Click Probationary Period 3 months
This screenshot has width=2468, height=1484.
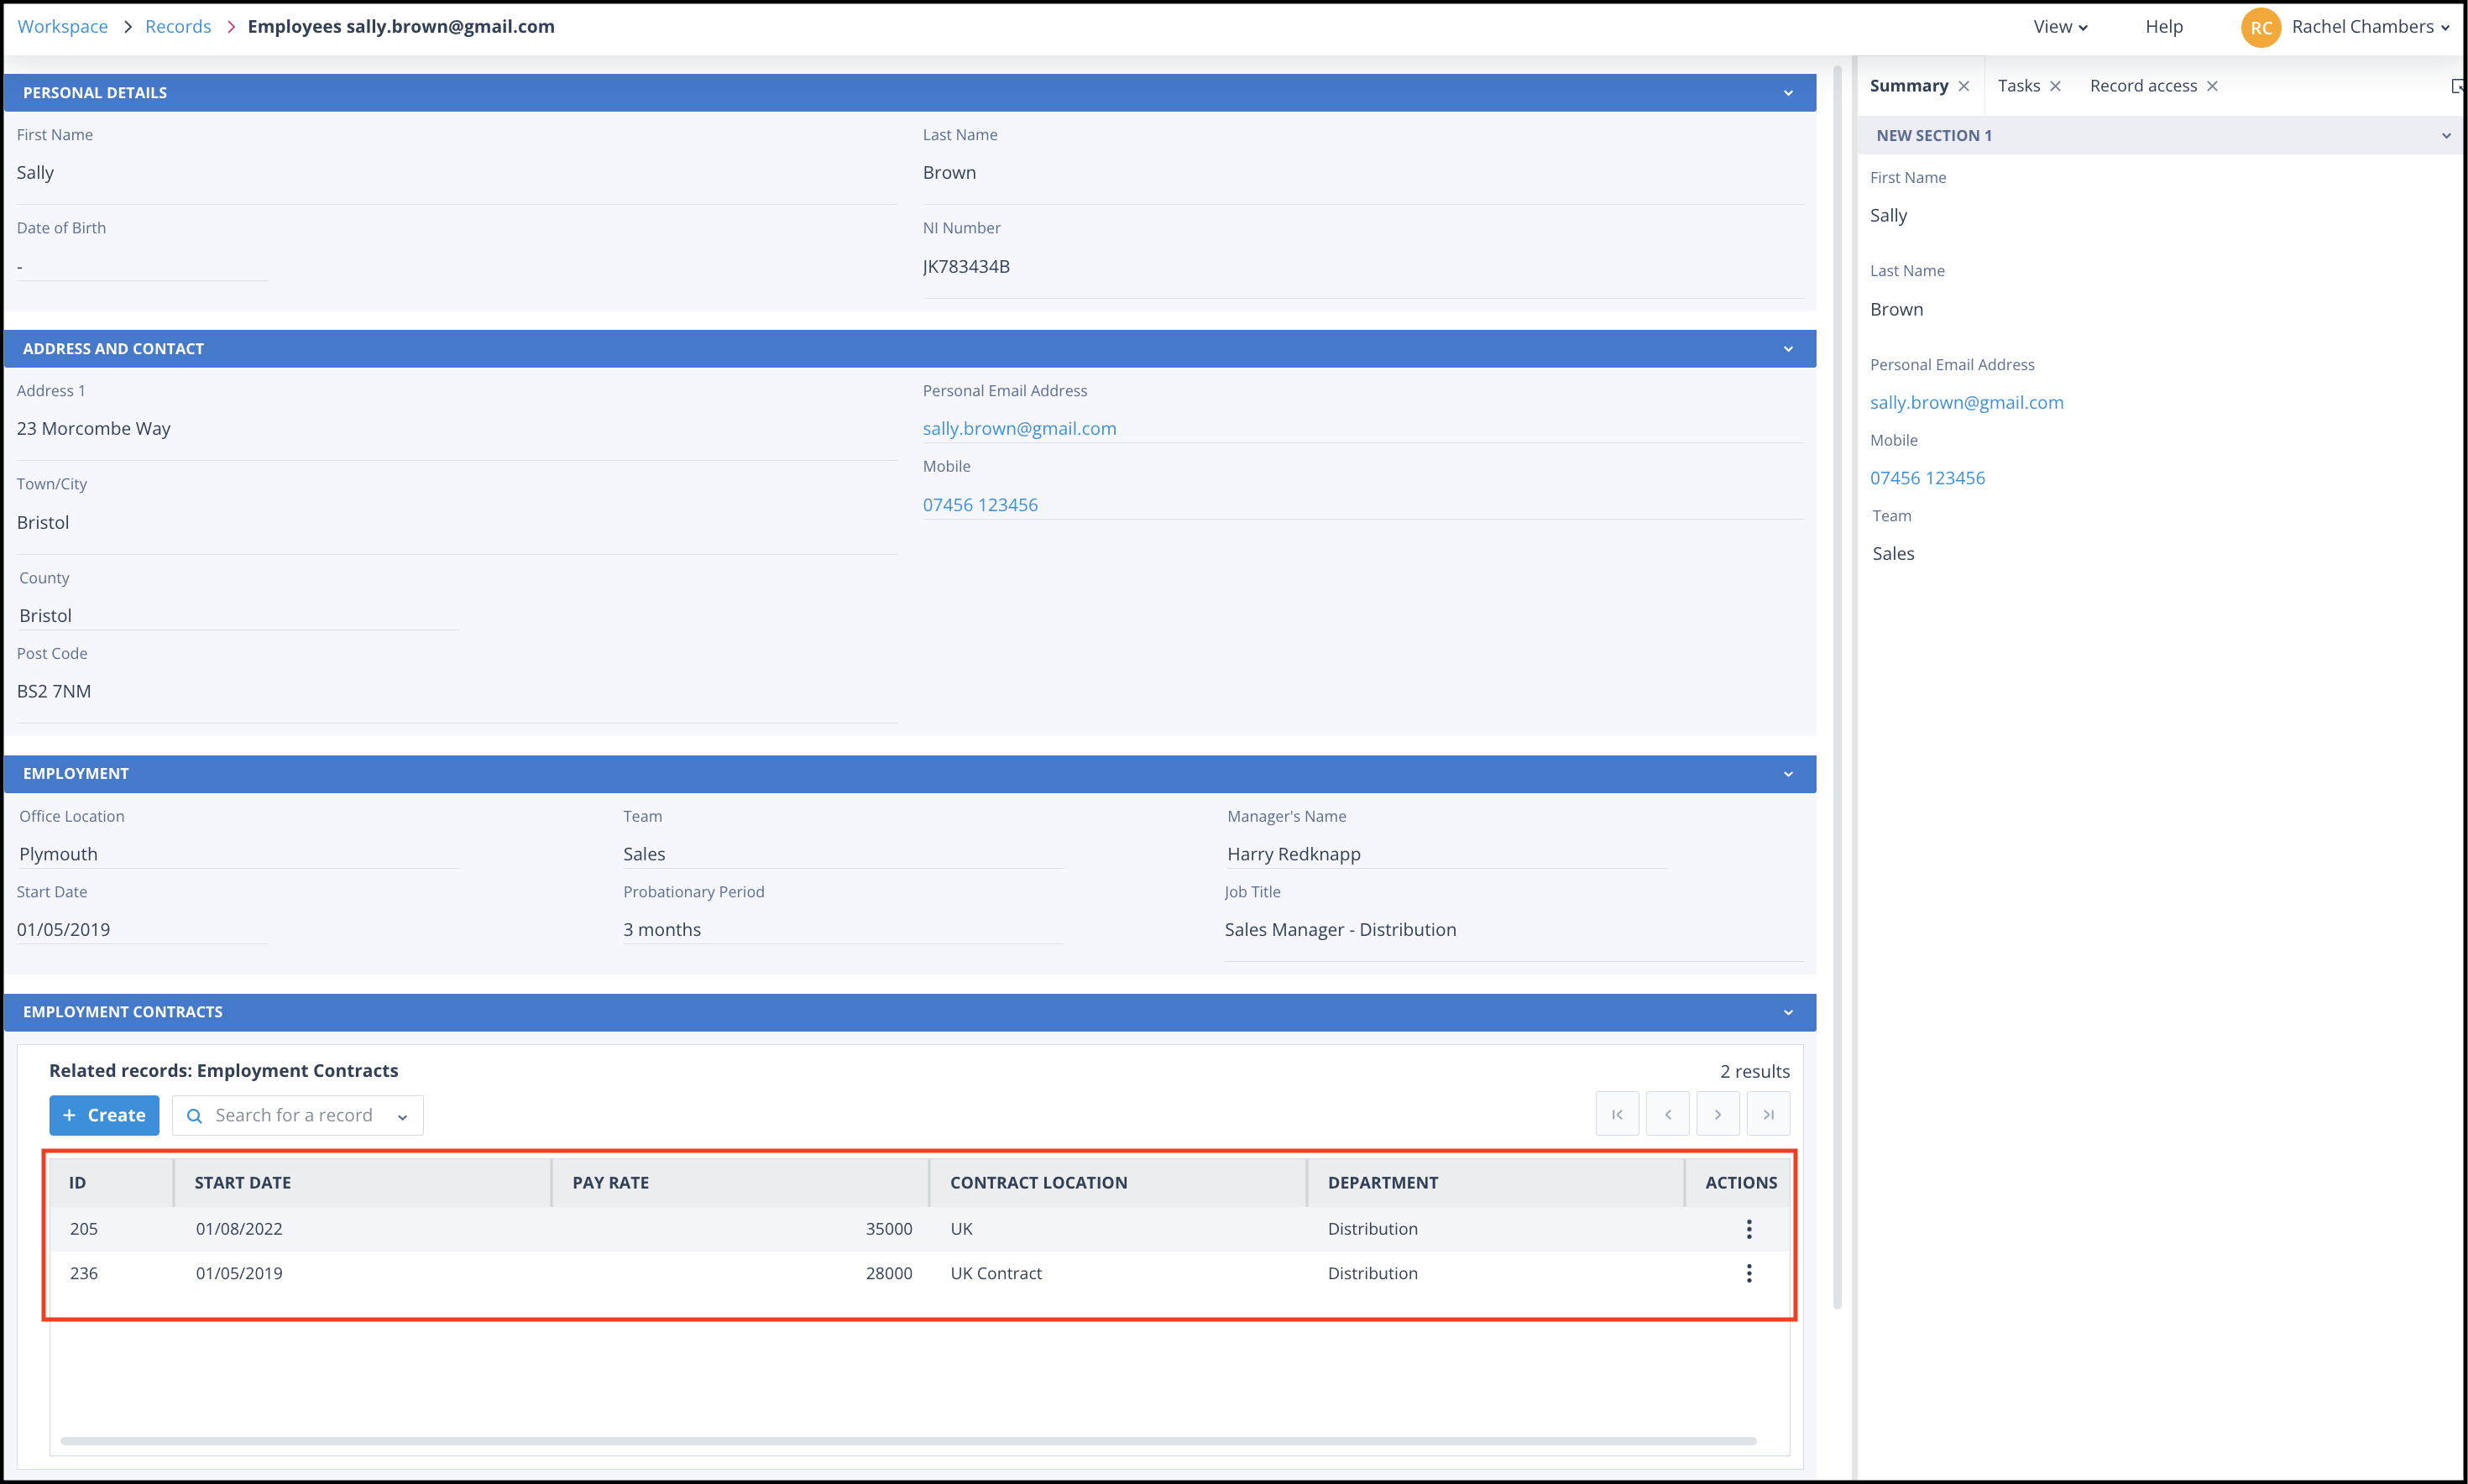(661, 930)
